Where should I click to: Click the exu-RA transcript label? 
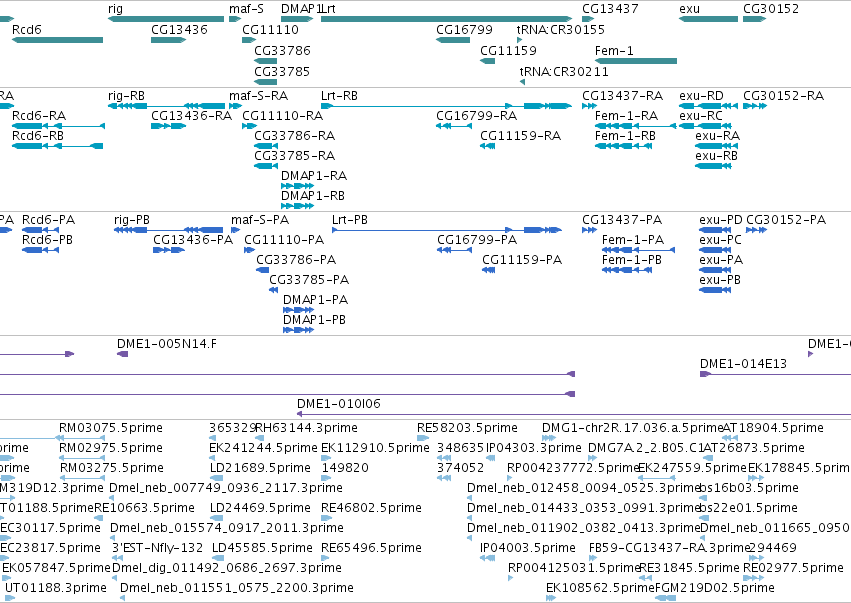(717, 136)
